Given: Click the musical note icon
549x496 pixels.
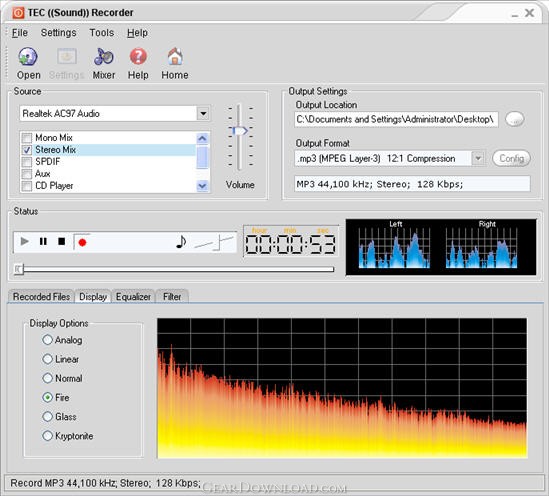Looking at the screenshot, I should tap(181, 242).
